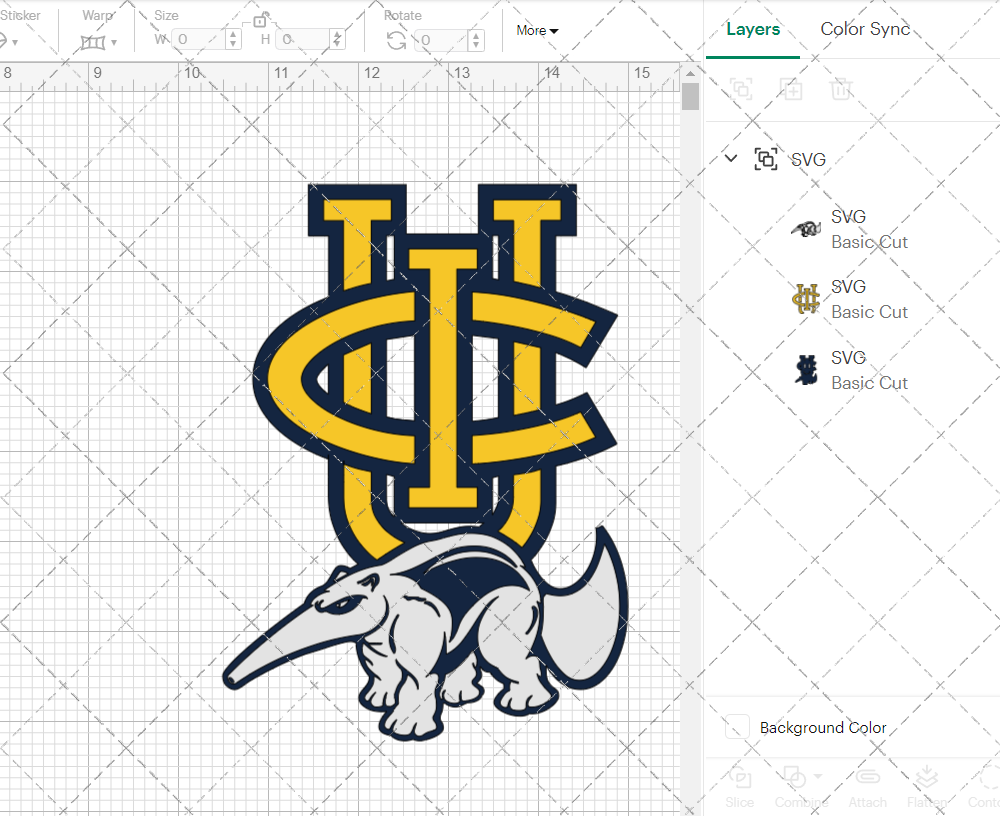Viewport: 1000px width, 816px height.
Task: Click the Height size input field
Action: [304, 40]
